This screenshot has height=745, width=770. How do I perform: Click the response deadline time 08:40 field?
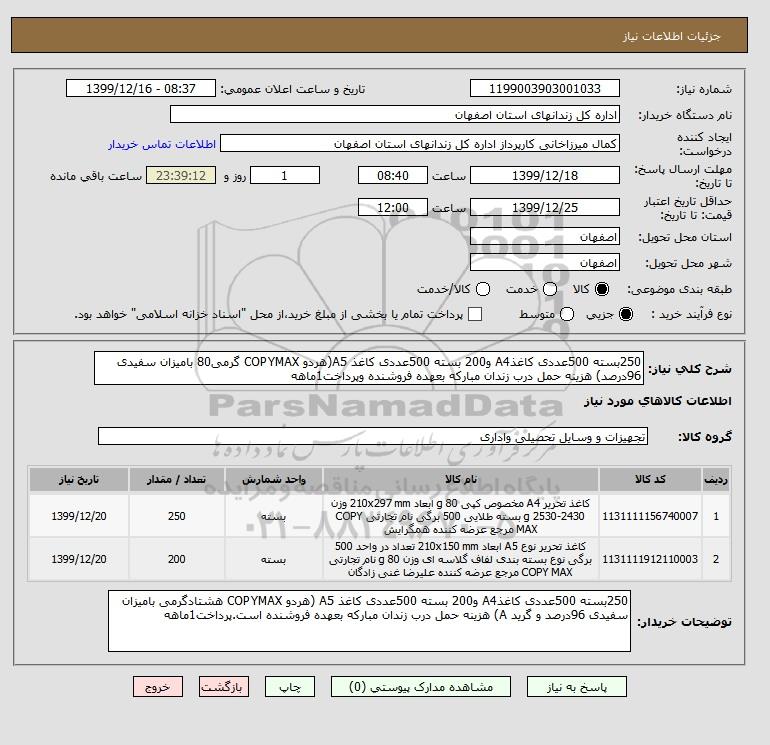pyautogui.click(x=393, y=175)
